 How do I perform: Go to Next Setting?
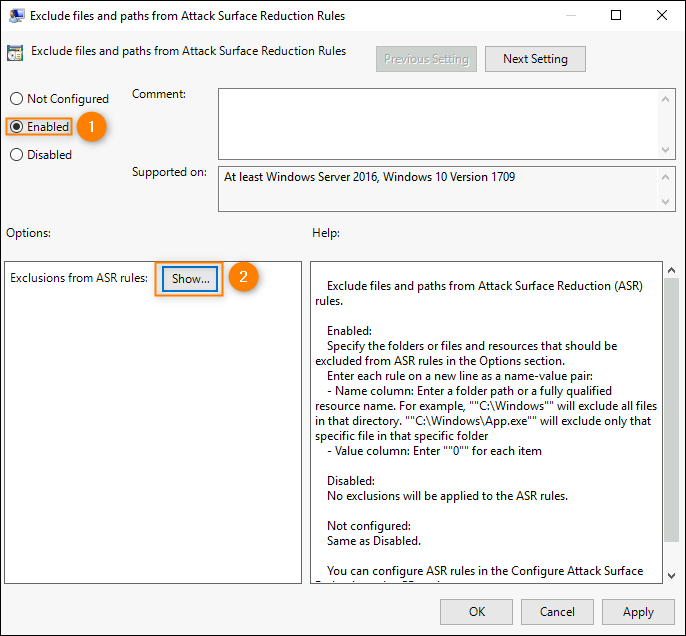click(535, 59)
